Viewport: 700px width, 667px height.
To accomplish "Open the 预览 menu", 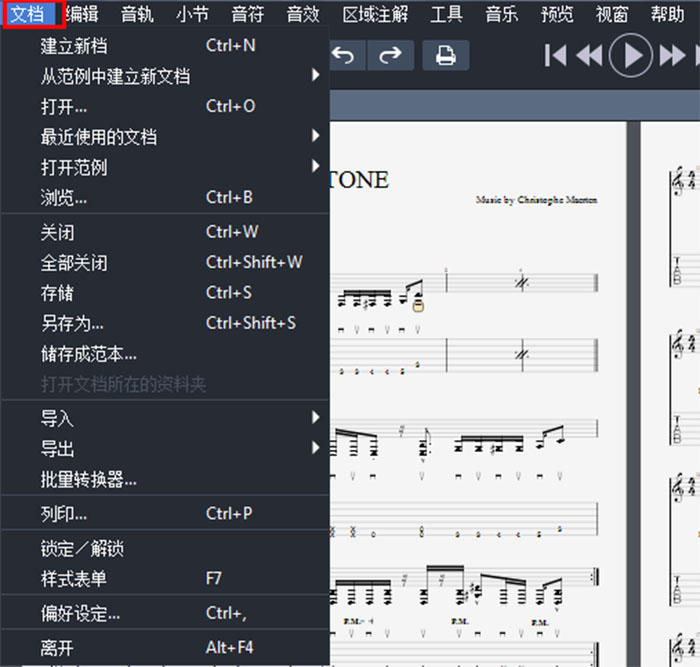I will click(557, 14).
